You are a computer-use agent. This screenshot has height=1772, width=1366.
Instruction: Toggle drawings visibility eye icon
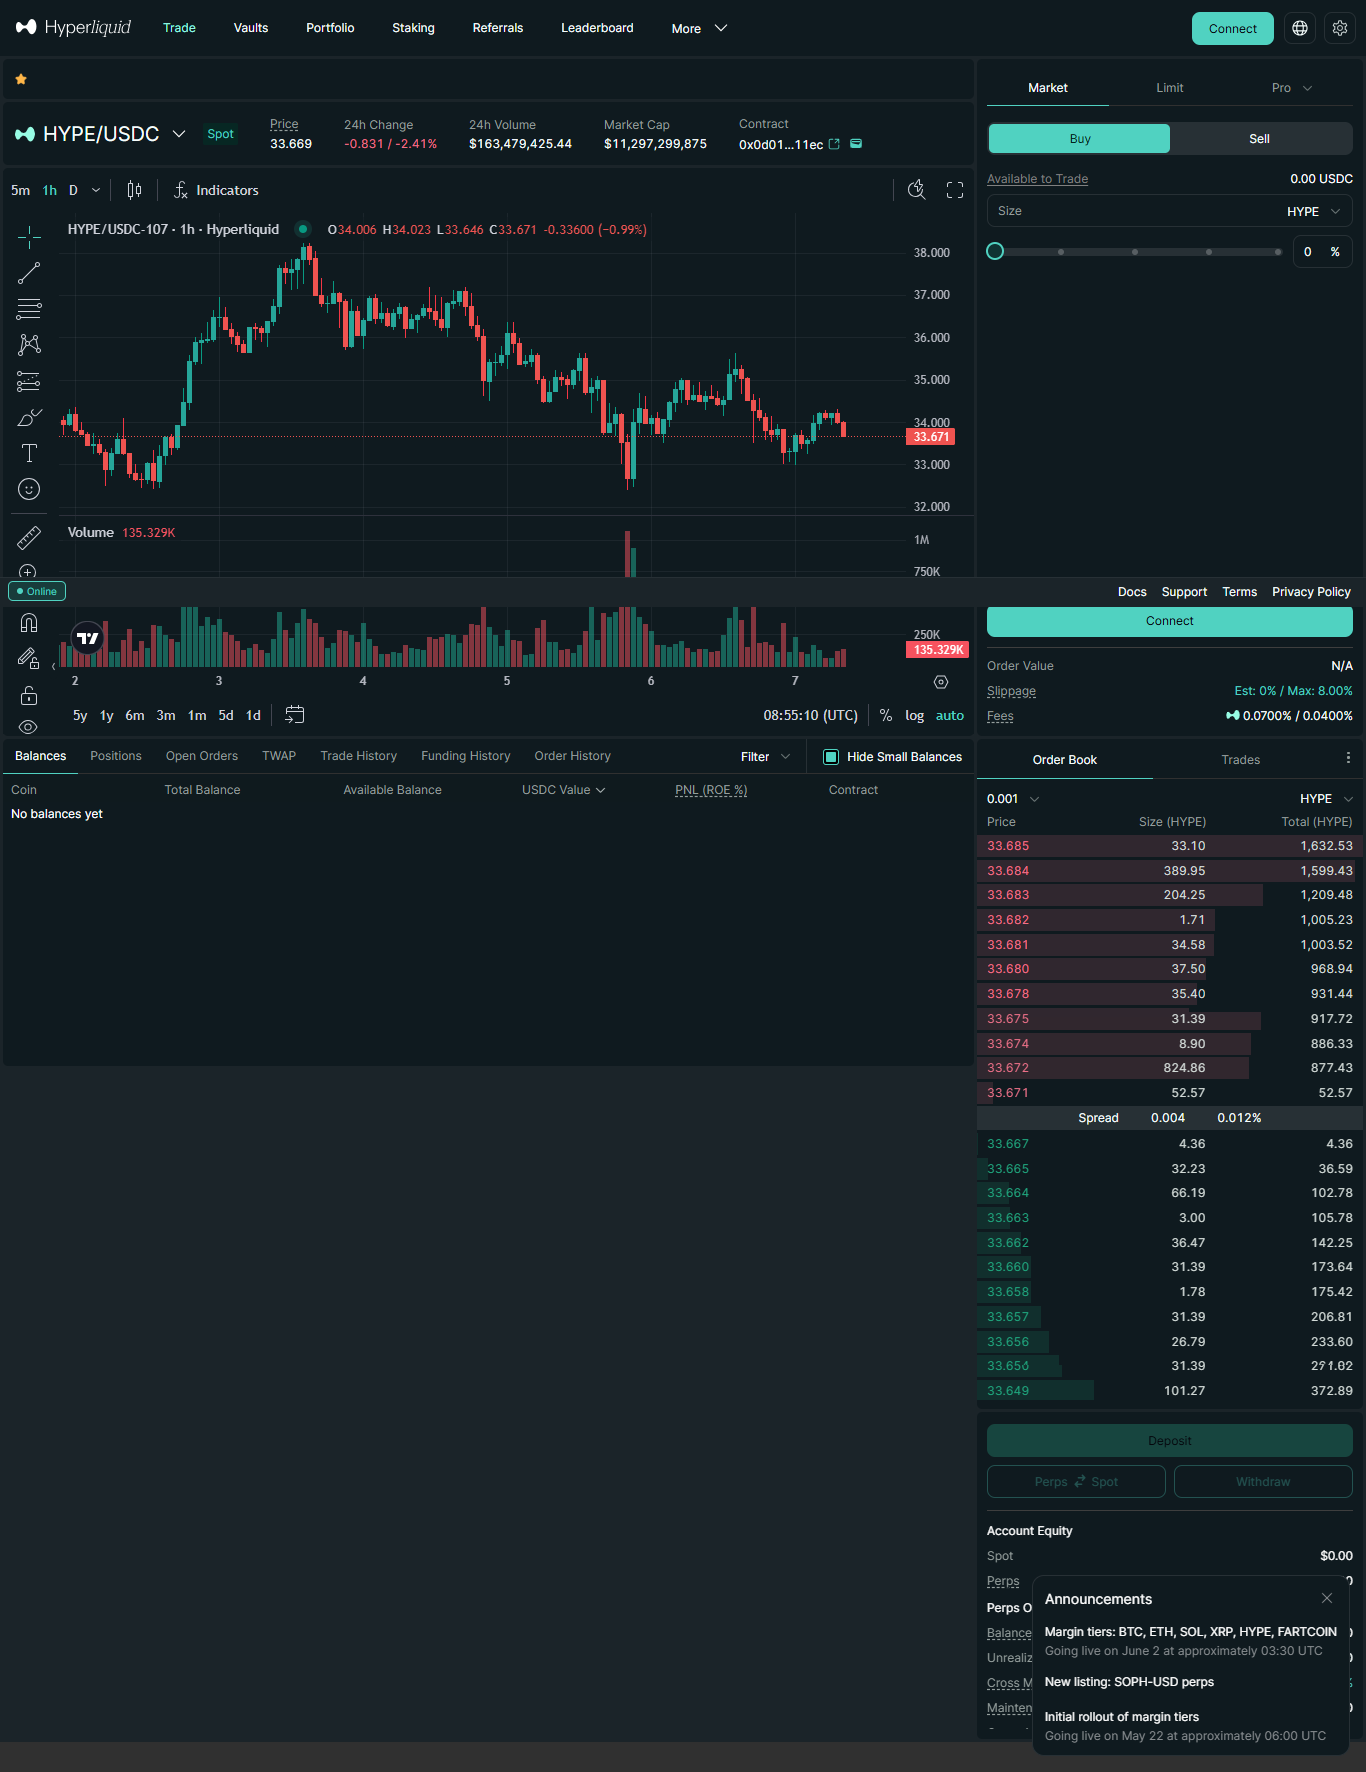pos(29,727)
